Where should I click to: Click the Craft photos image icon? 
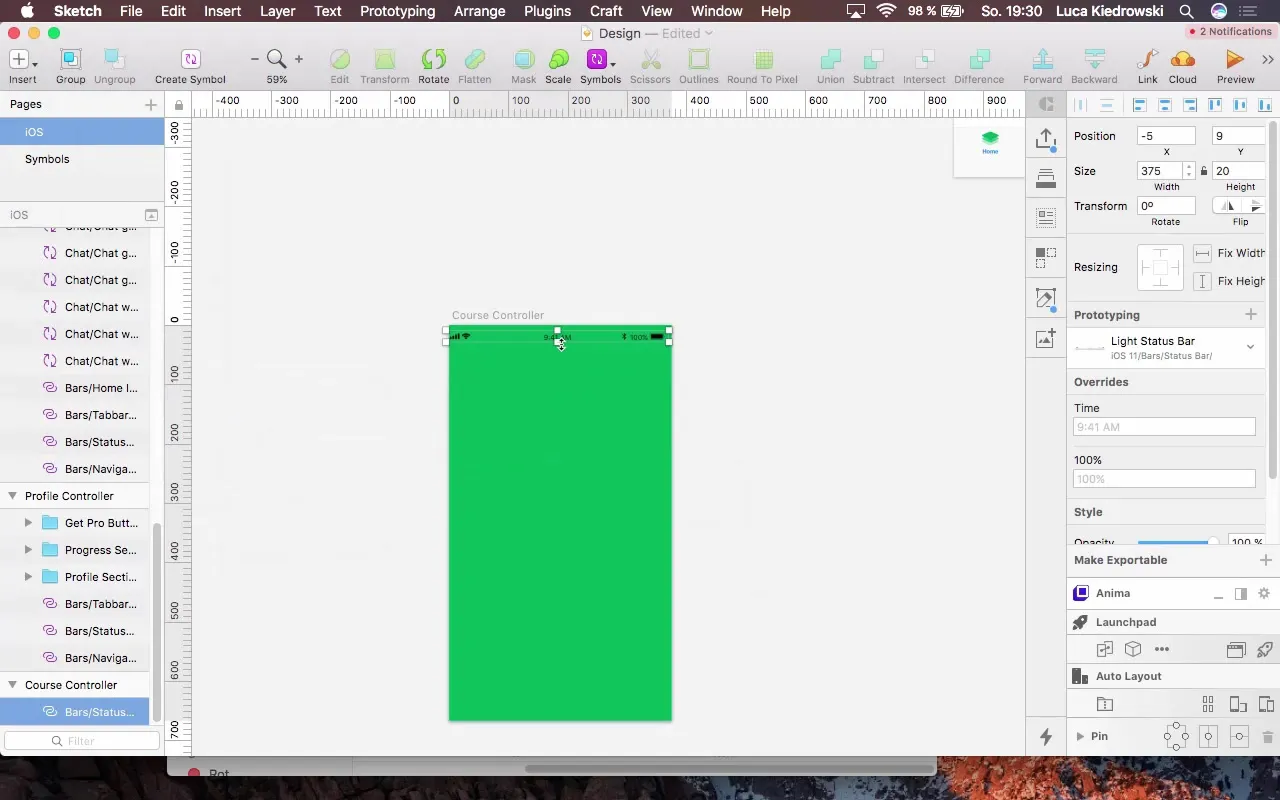tap(1046, 339)
